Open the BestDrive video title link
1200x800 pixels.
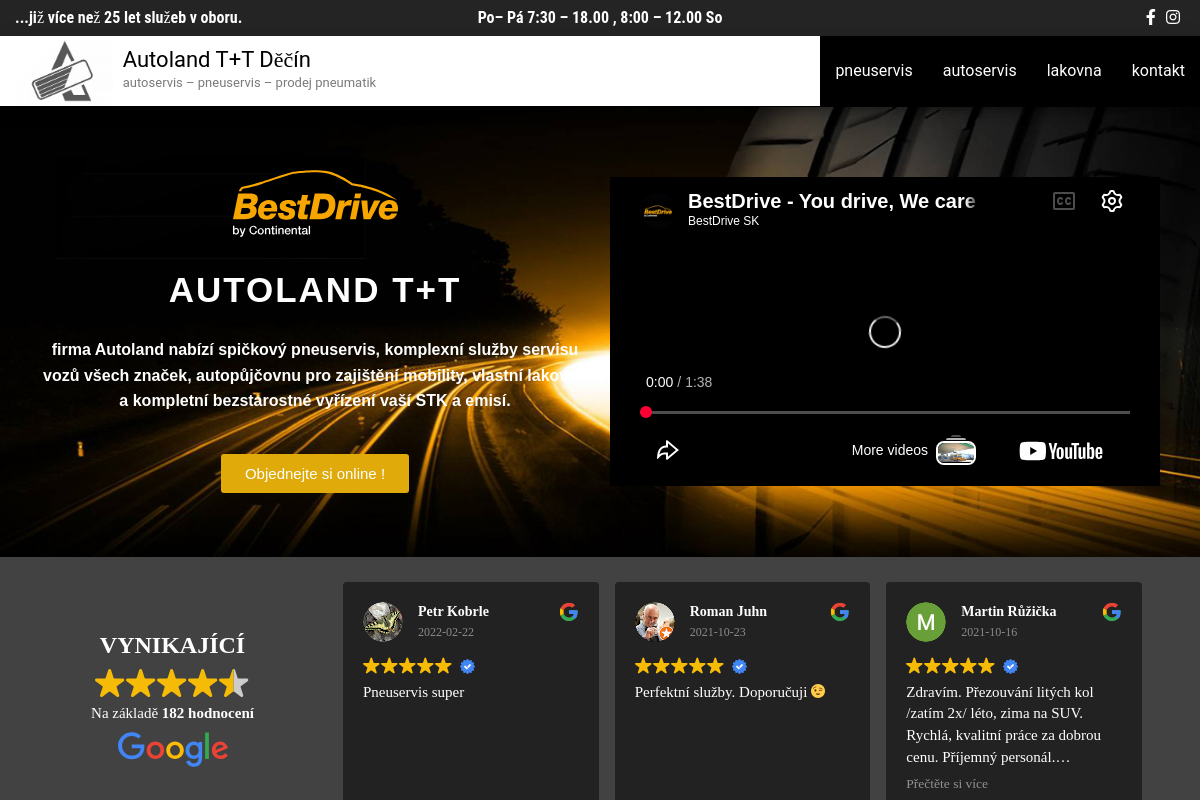tap(831, 201)
